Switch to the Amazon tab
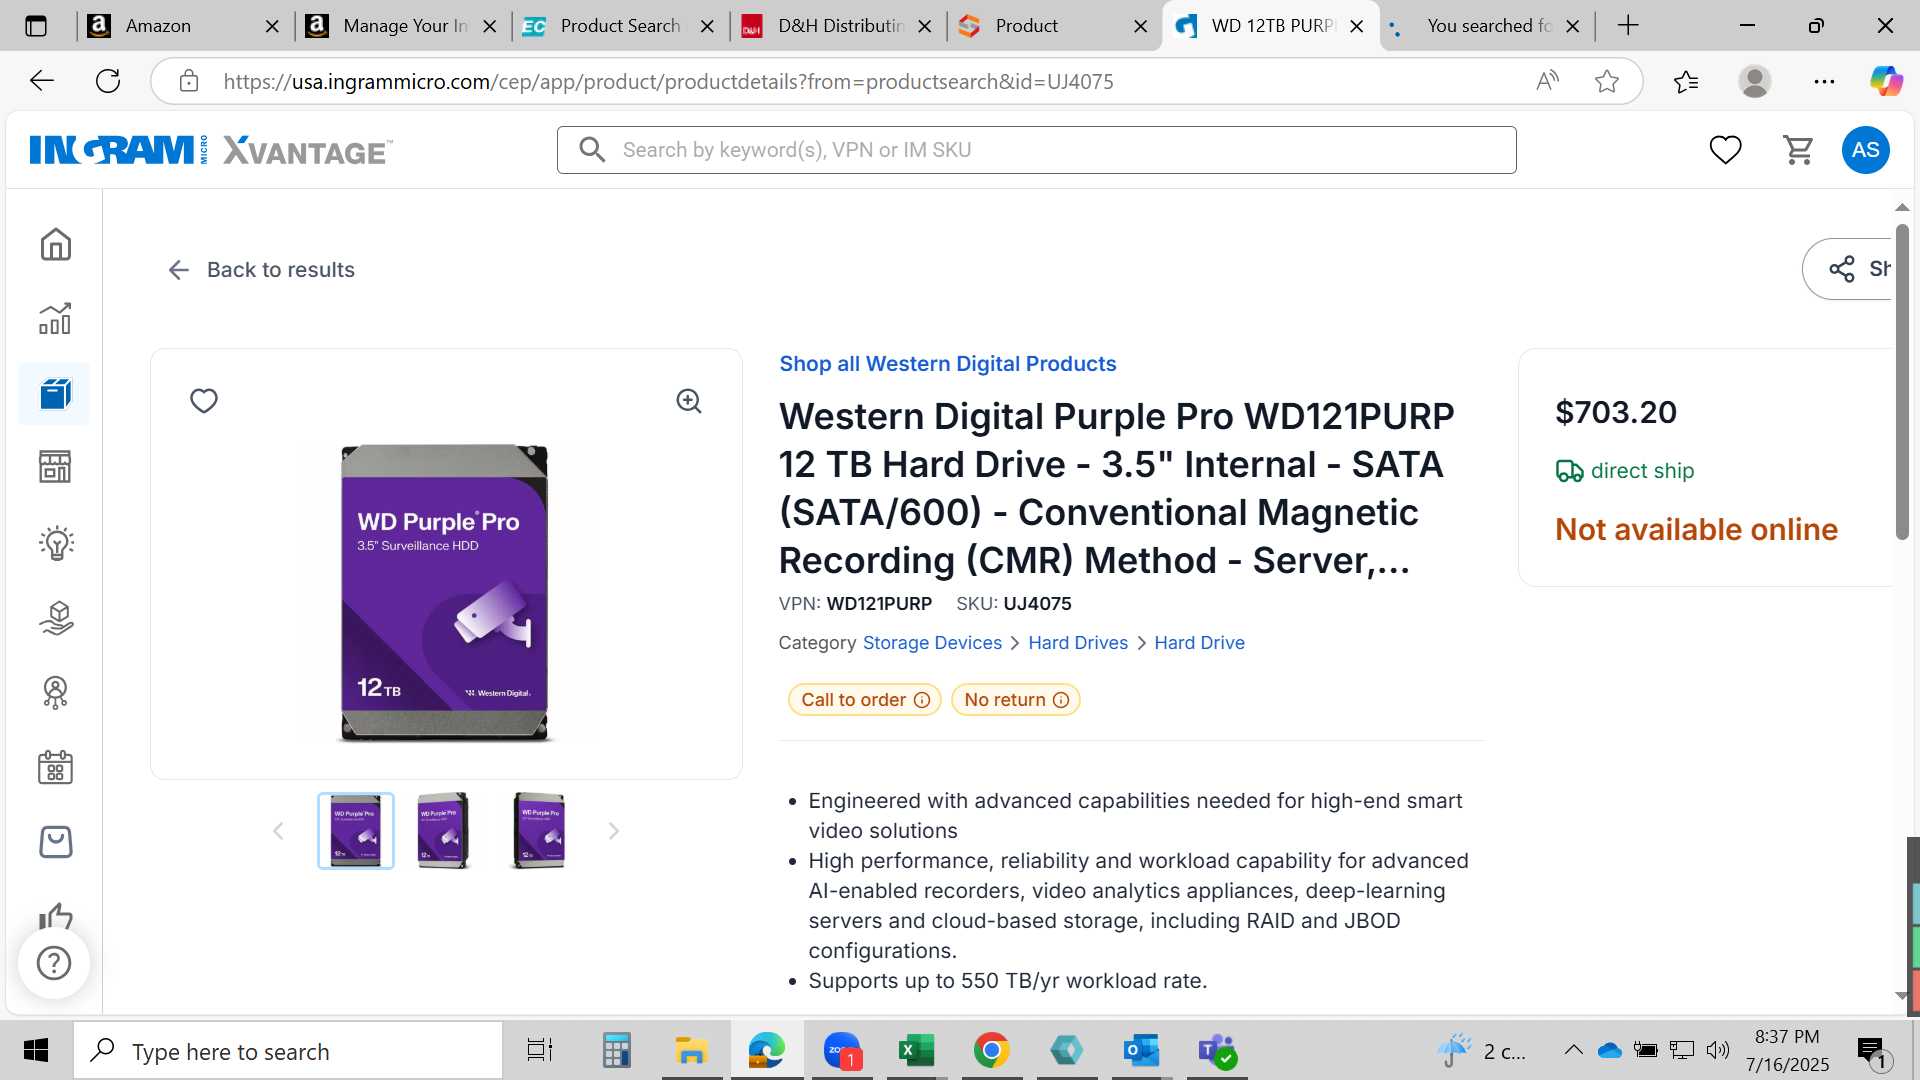 coord(160,26)
